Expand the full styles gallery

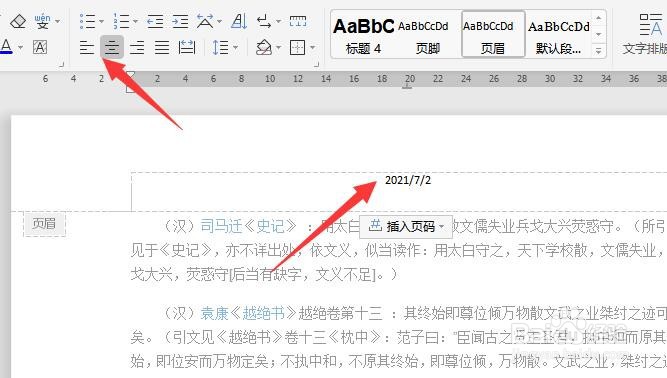(599, 51)
